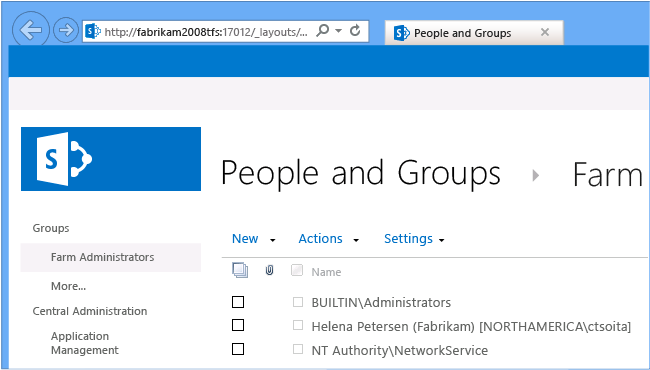
Task: Open the Helena Petersen (Fabrikam) entry
Action: [x=471, y=327]
